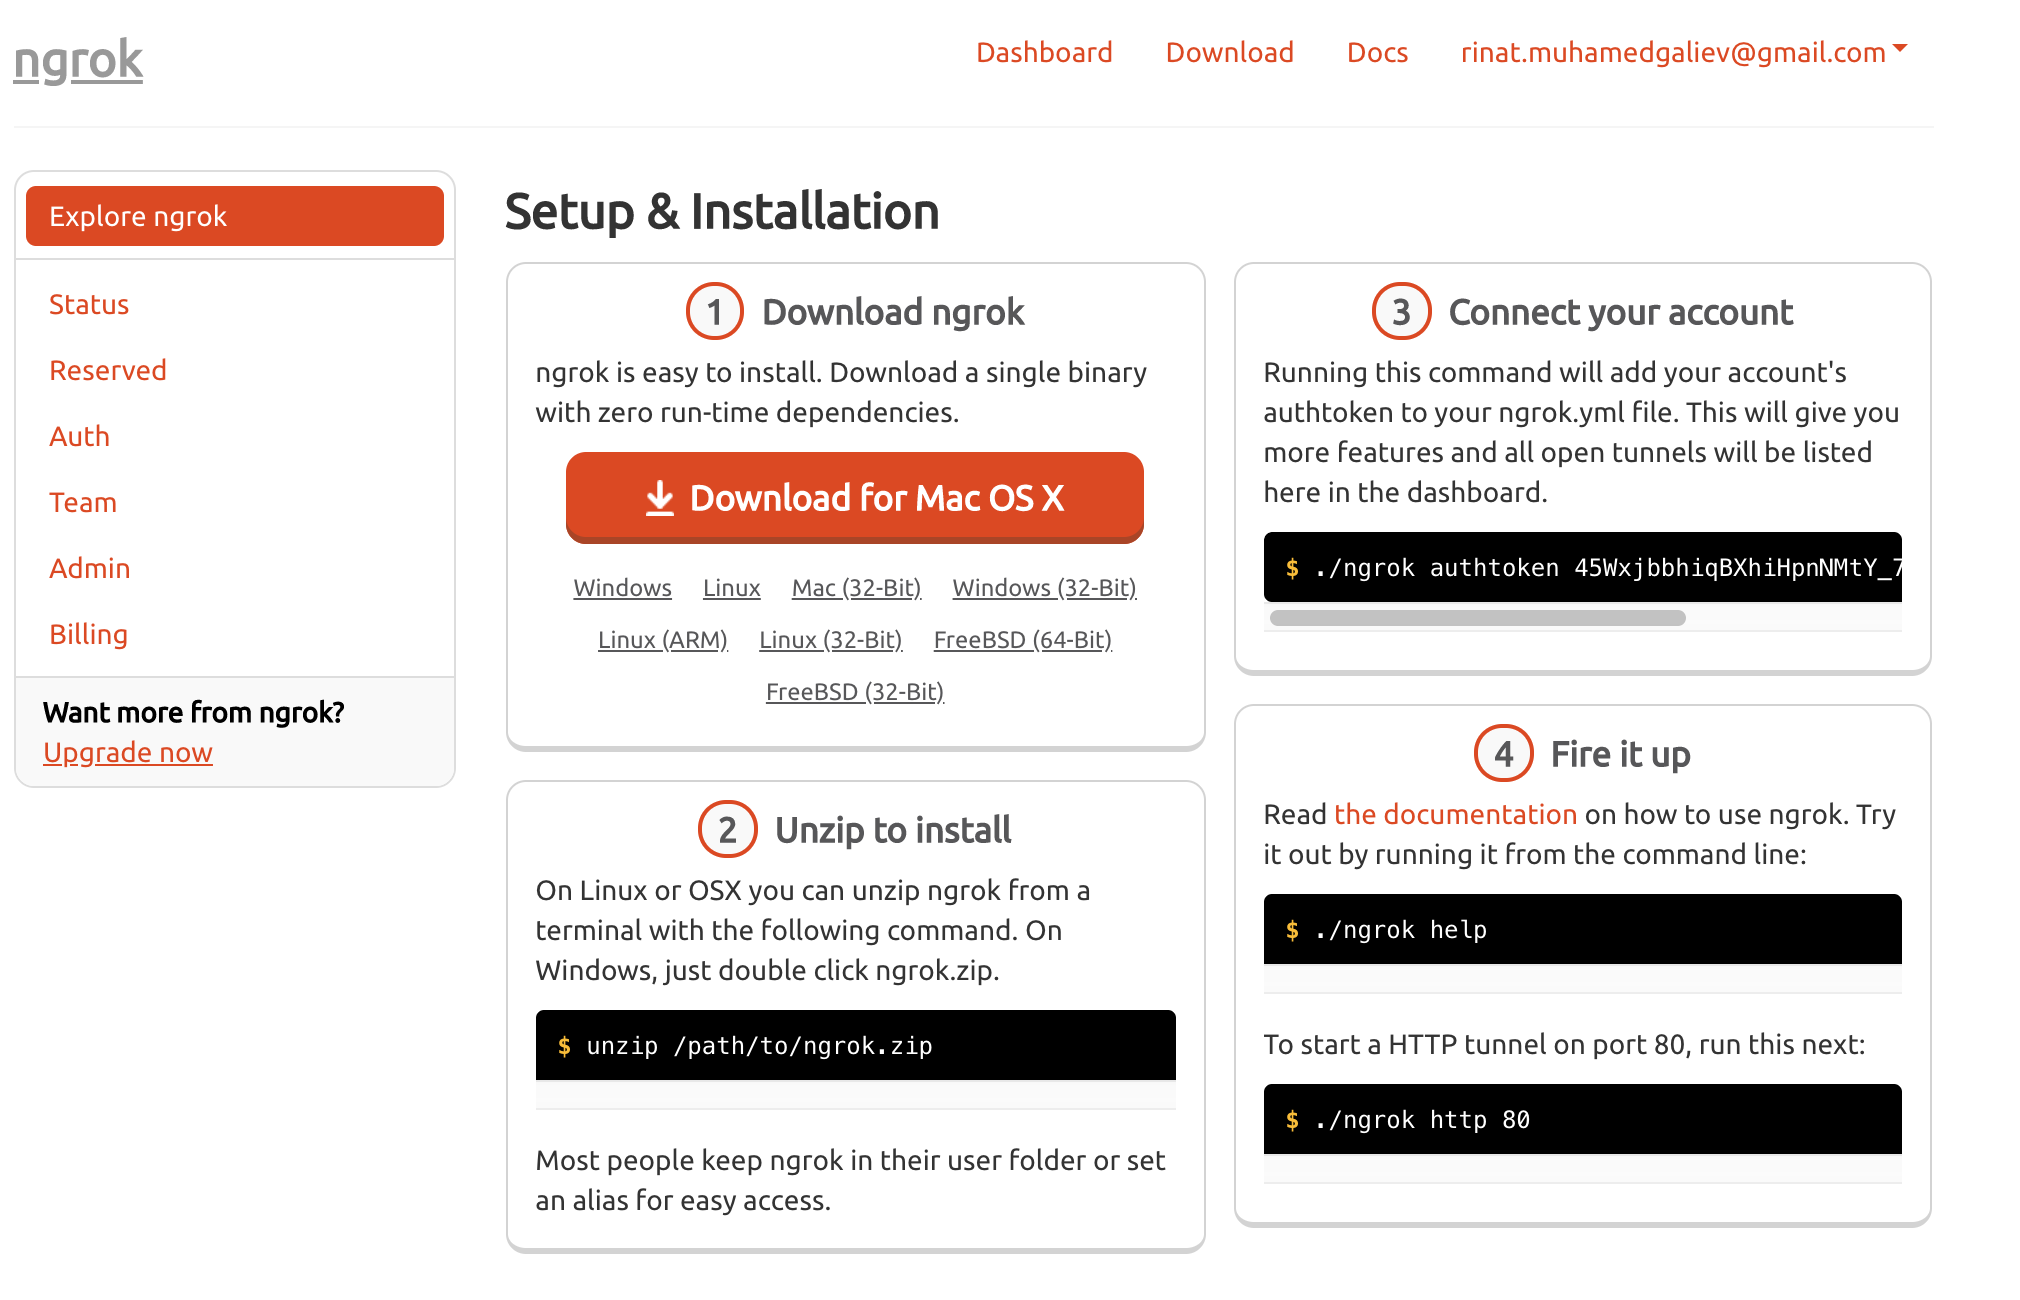Open the Docs link

pyautogui.click(x=1377, y=52)
